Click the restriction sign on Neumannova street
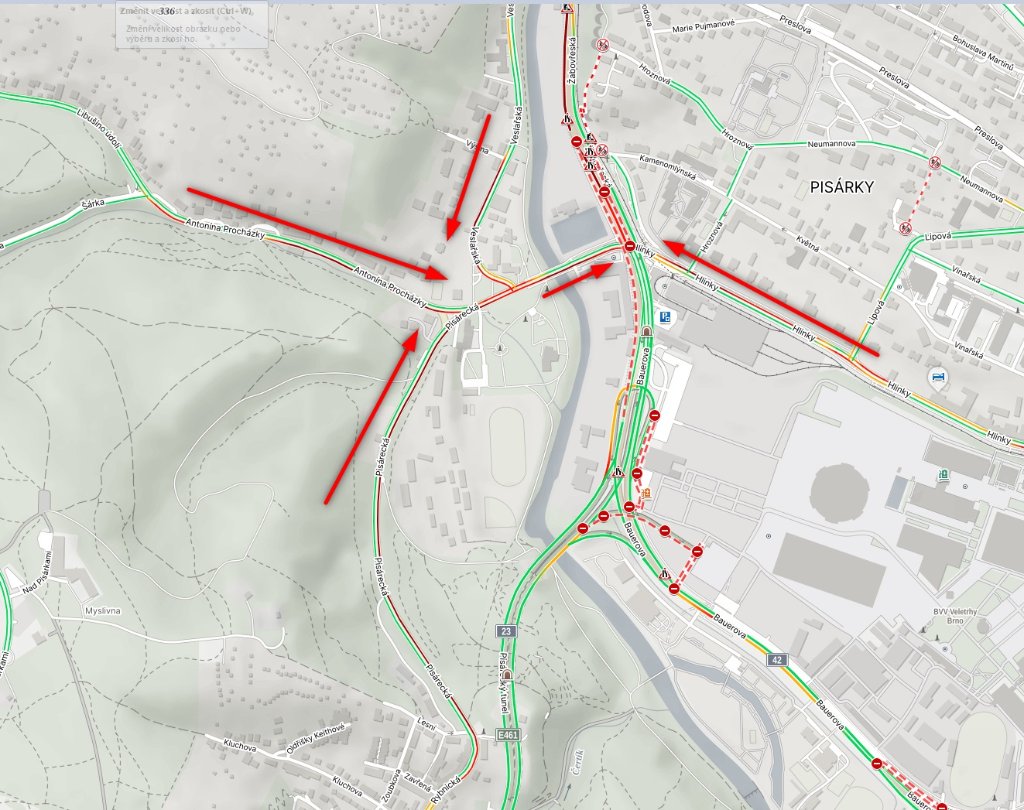Image resolution: width=1024 pixels, height=810 pixels. 935,161
